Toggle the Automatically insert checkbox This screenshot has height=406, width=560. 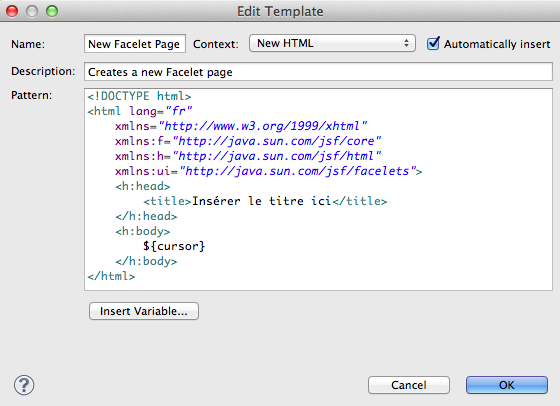click(x=433, y=44)
